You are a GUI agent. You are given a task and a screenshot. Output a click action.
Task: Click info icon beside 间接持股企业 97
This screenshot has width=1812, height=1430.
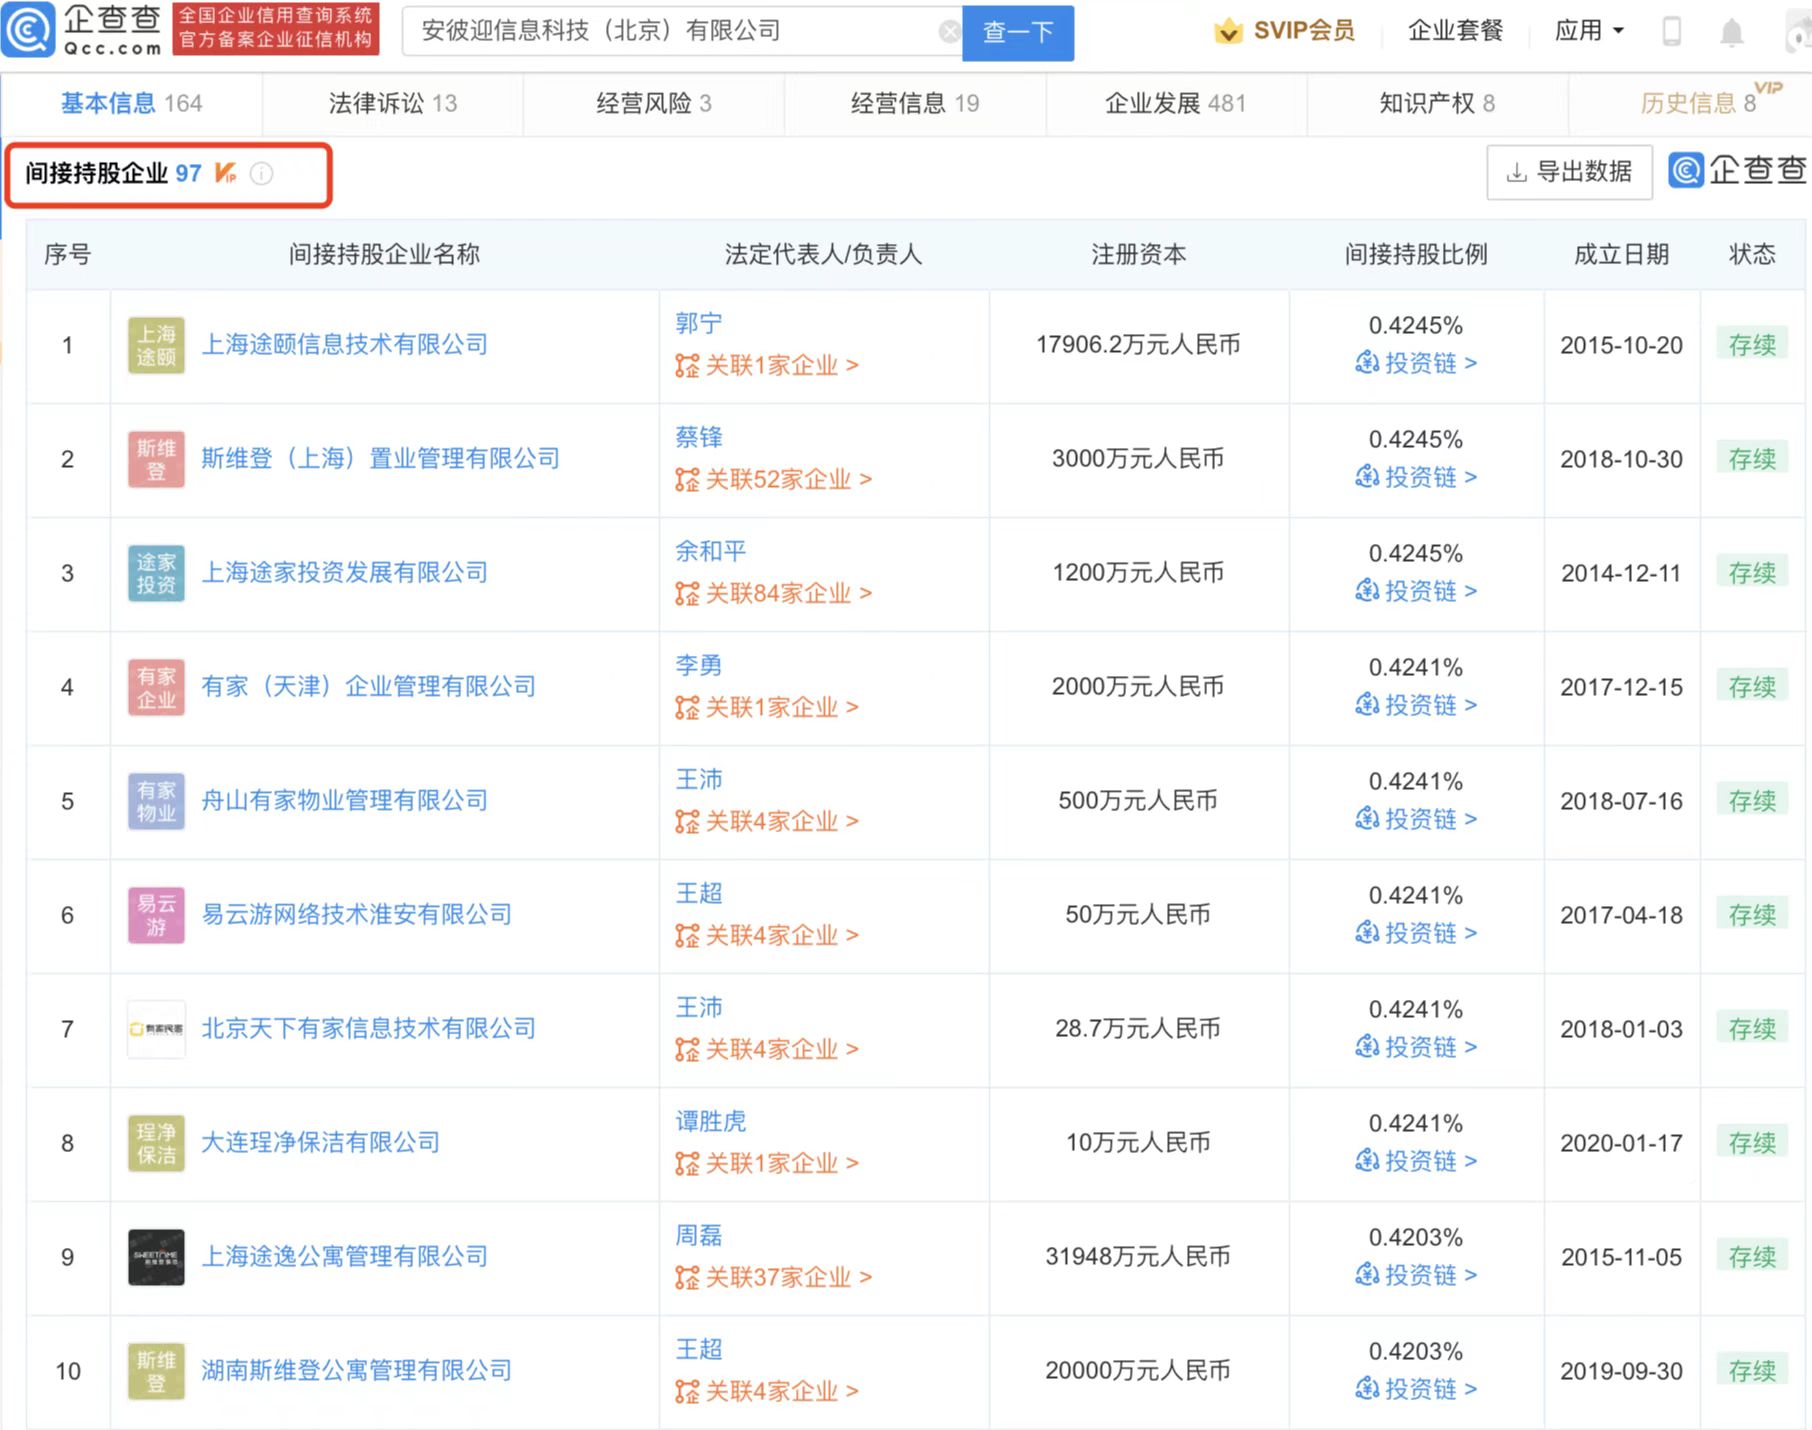pyautogui.click(x=261, y=174)
